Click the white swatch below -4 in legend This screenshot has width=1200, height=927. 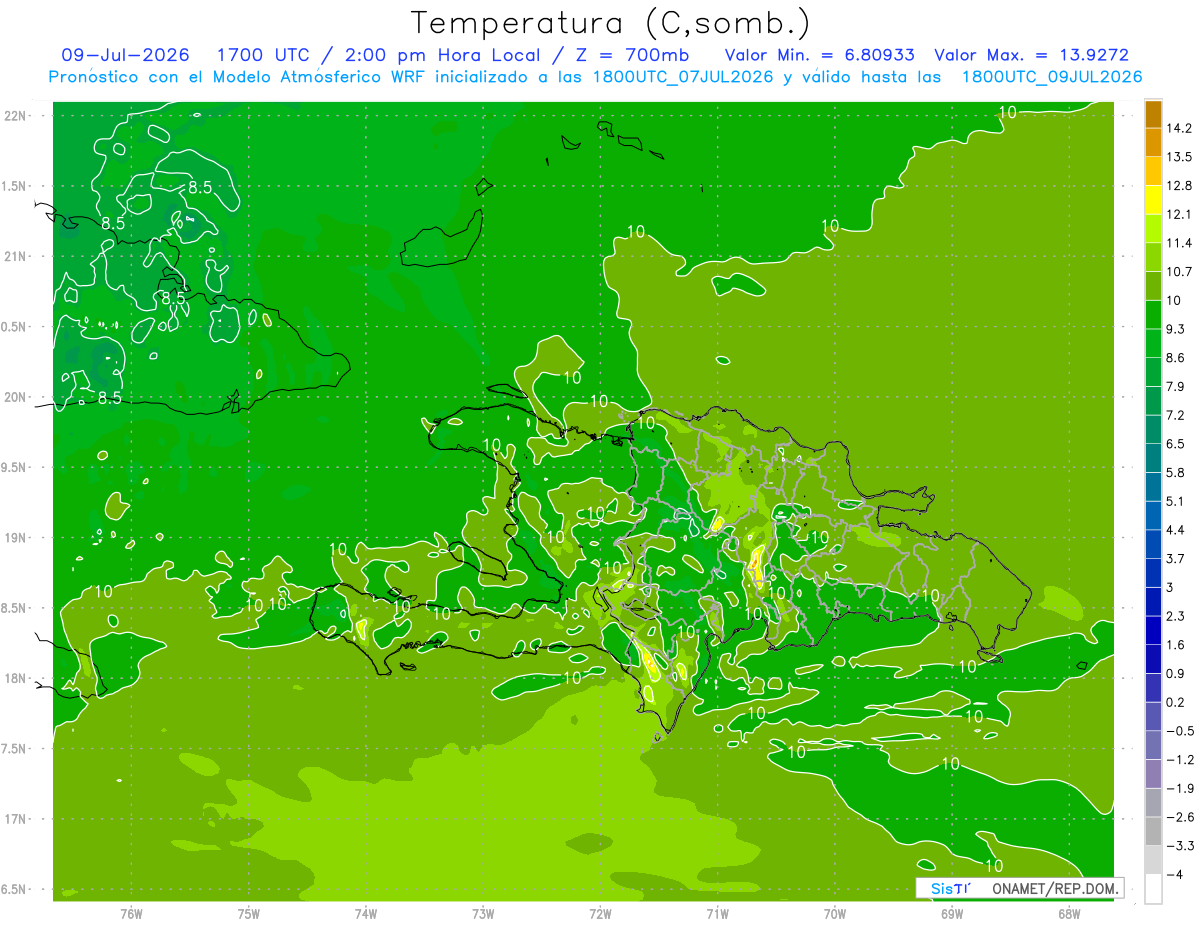point(1153,888)
